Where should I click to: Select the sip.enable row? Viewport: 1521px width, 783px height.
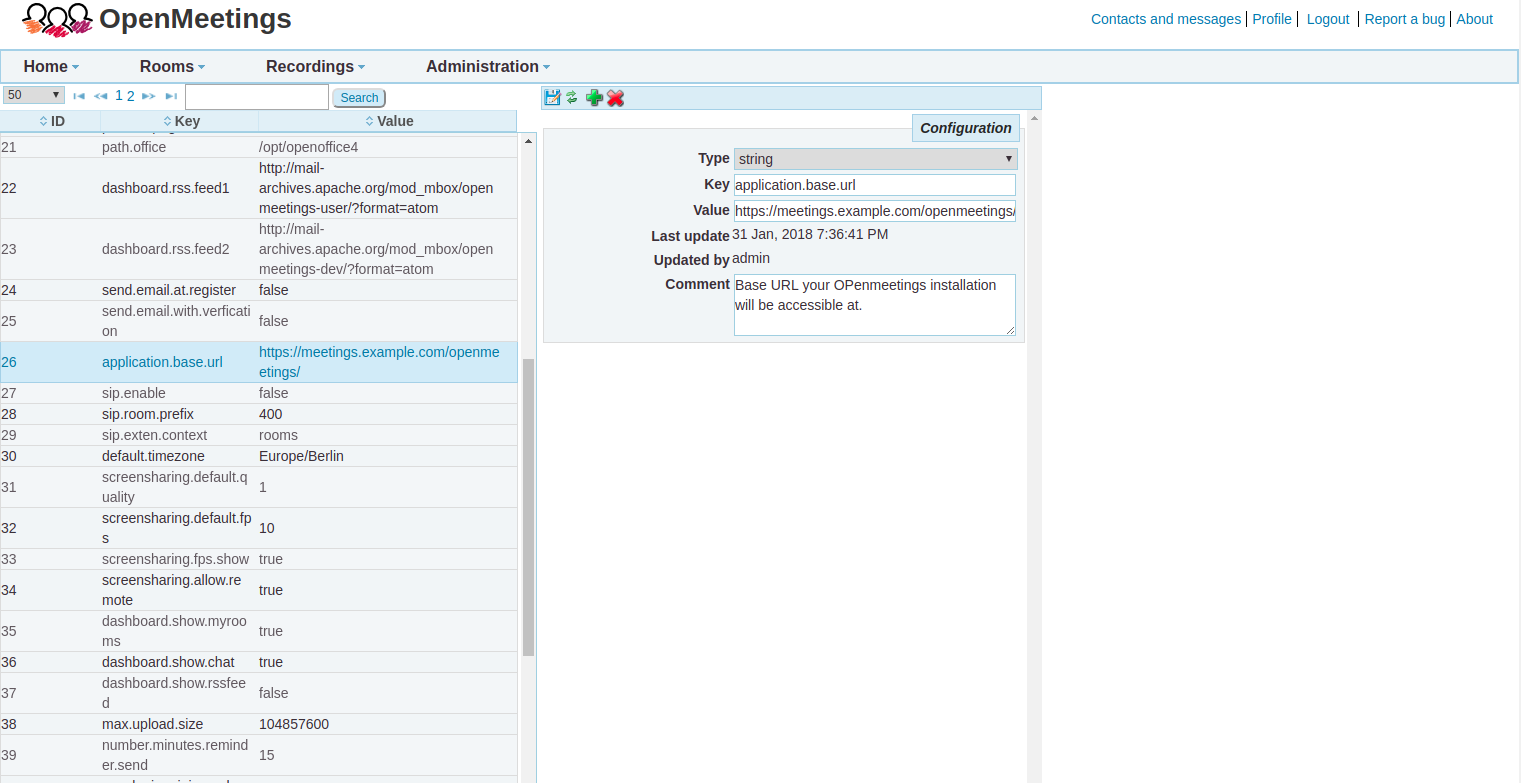(259, 393)
